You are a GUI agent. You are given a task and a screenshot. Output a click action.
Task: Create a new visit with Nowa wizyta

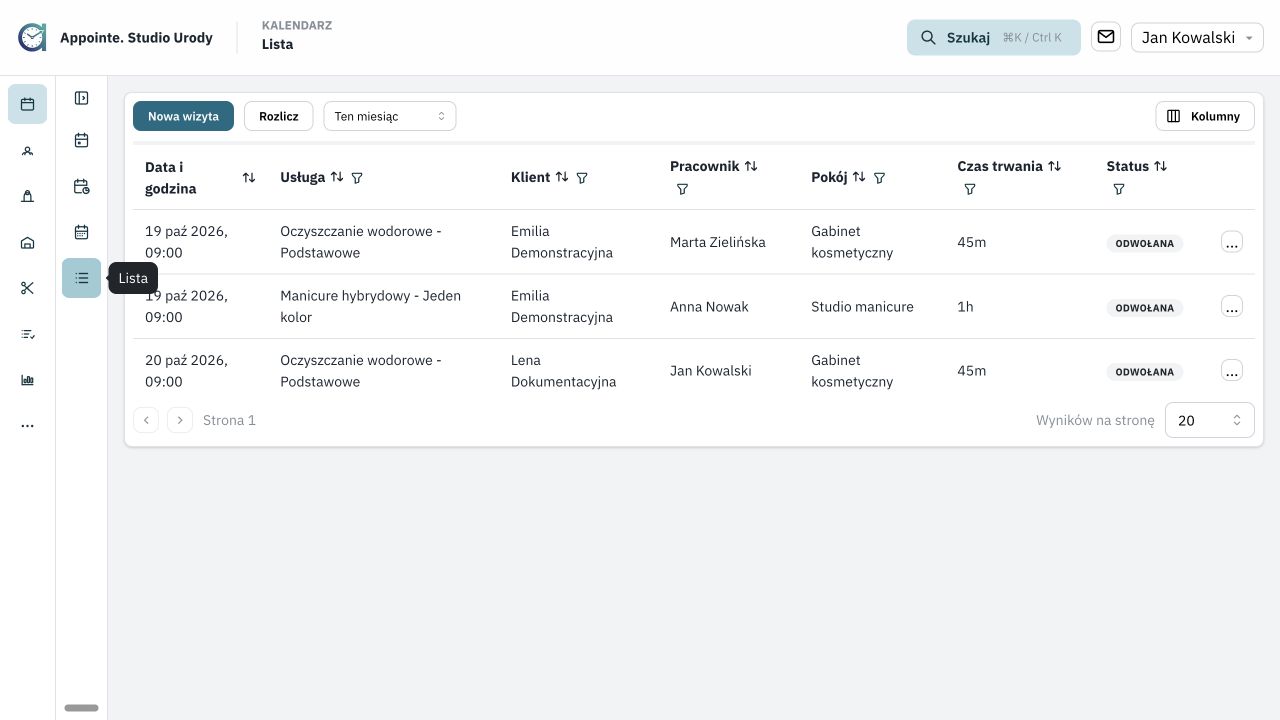point(183,116)
